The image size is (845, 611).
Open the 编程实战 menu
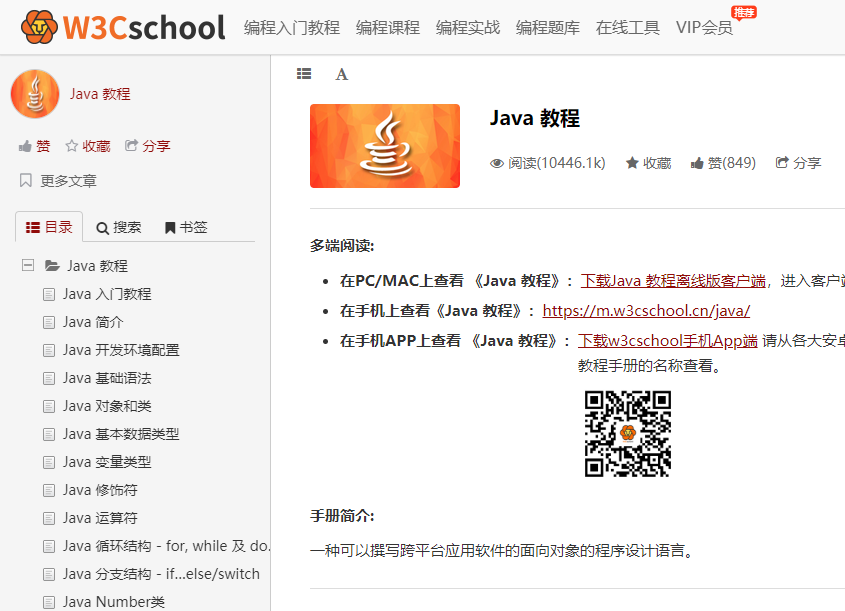click(468, 27)
